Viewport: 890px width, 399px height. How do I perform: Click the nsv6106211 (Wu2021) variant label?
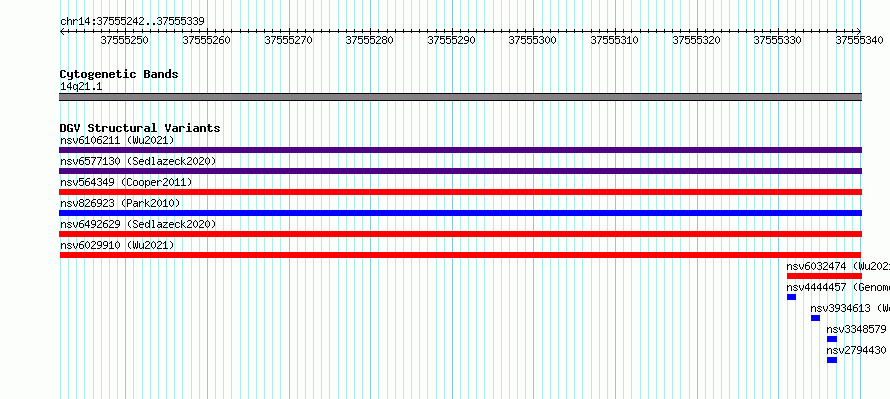[117, 140]
